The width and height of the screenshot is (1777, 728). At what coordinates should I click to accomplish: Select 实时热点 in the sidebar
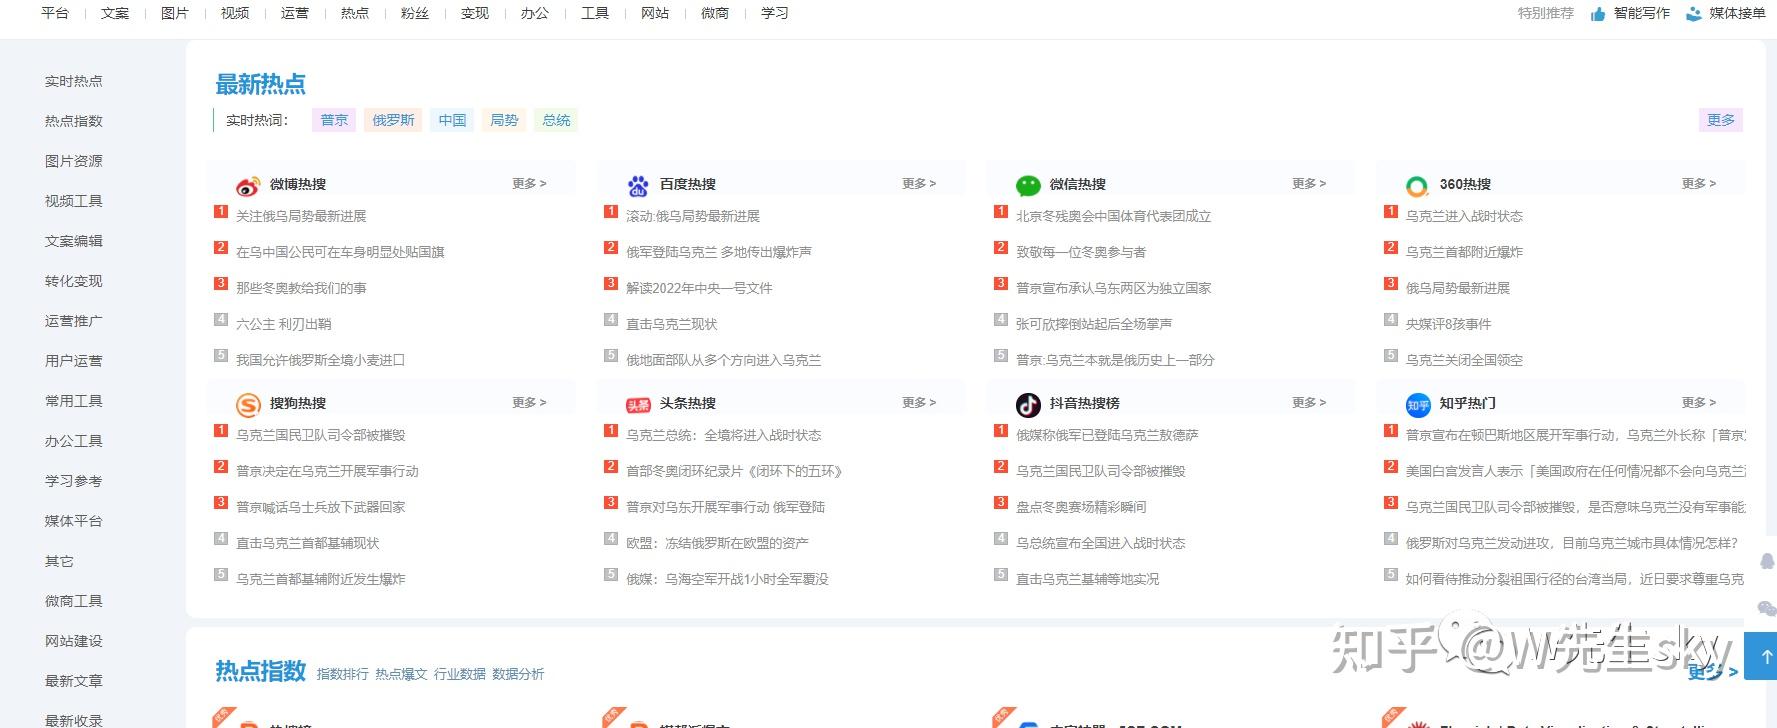click(x=74, y=81)
